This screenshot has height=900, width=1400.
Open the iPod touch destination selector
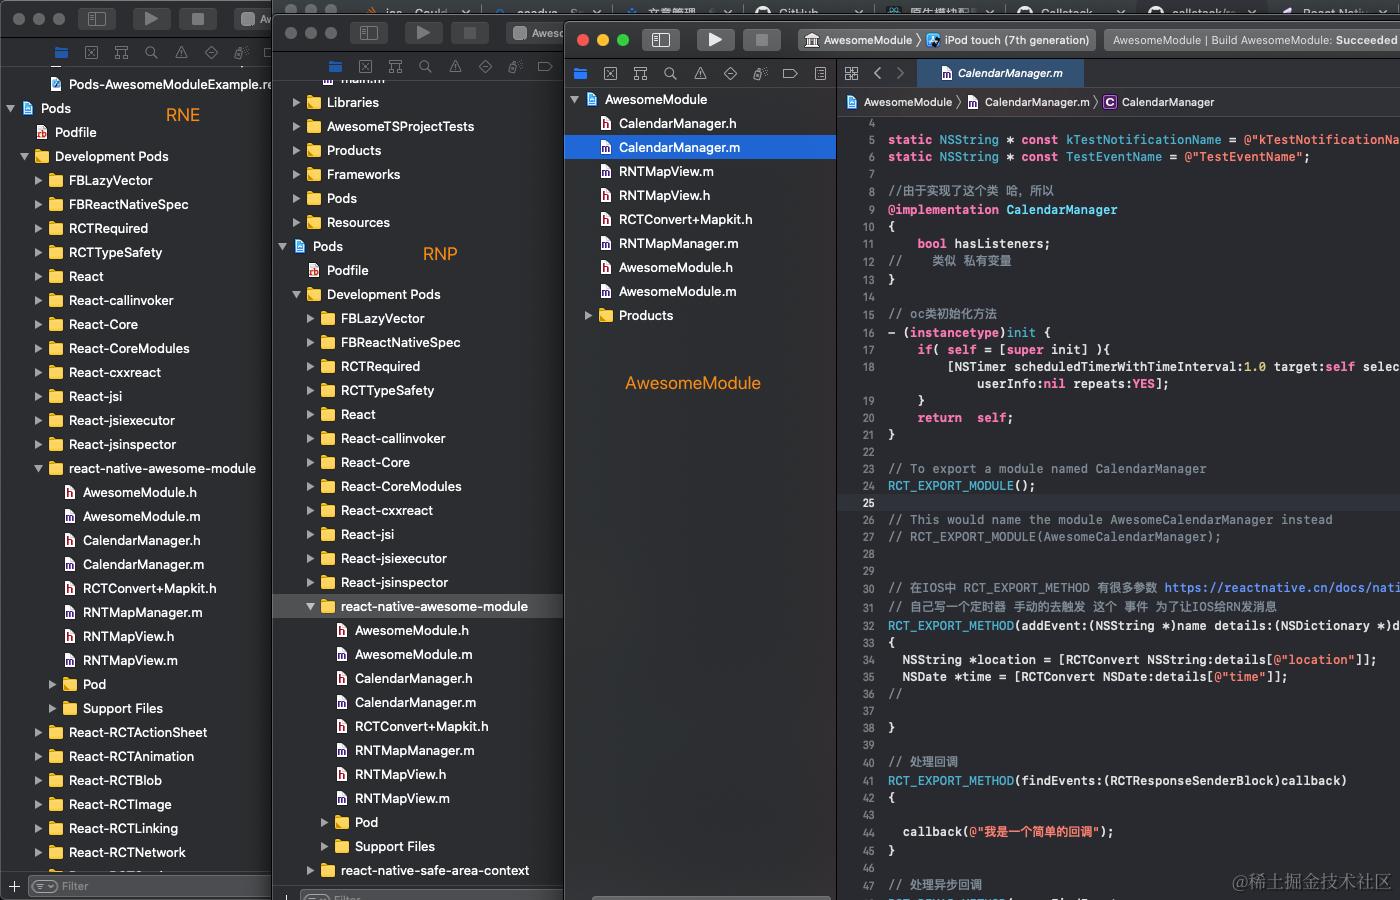[1008, 40]
